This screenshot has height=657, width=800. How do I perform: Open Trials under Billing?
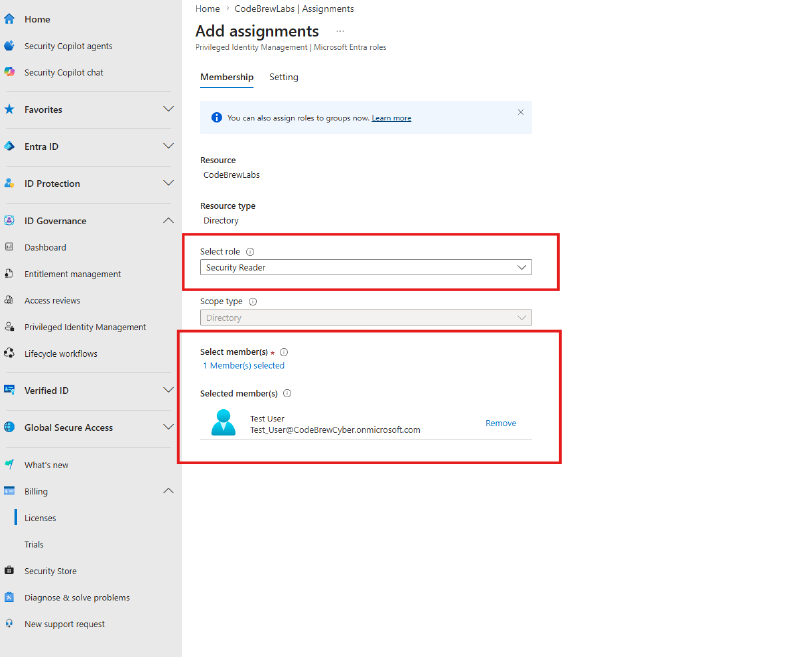(34, 544)
